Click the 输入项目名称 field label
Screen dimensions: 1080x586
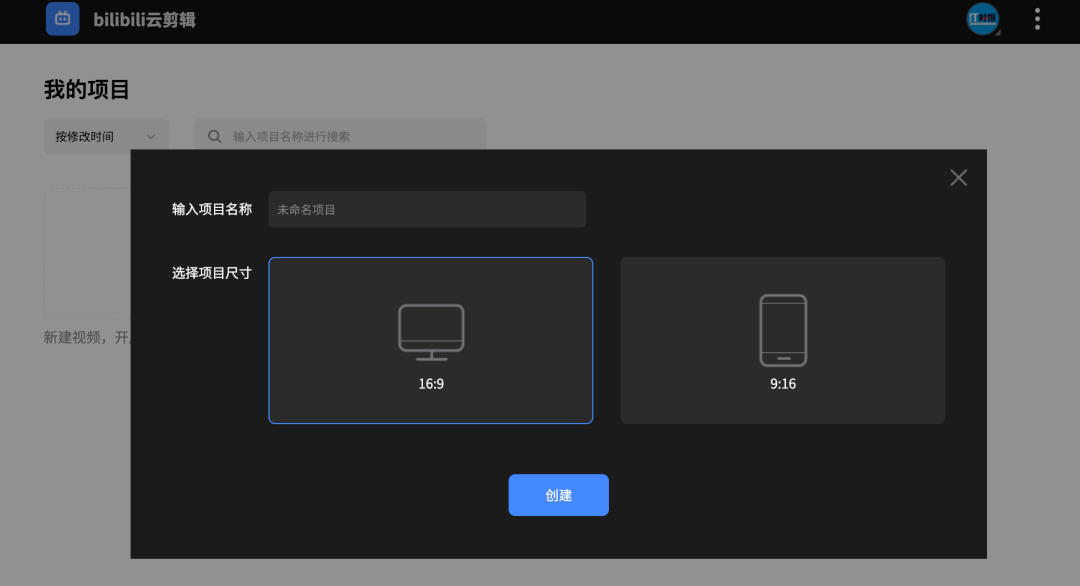[x=212, y=210]
